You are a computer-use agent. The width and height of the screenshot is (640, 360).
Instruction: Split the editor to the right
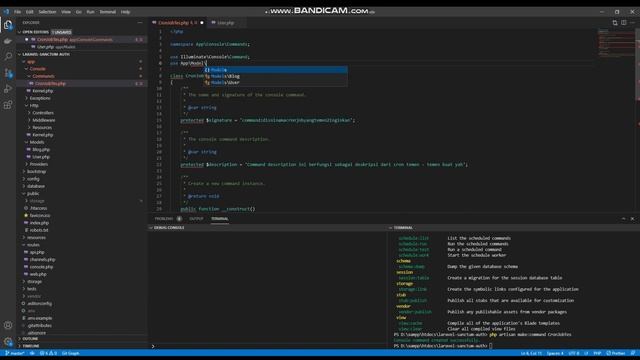pyautogui.click(x=624, y=23)
